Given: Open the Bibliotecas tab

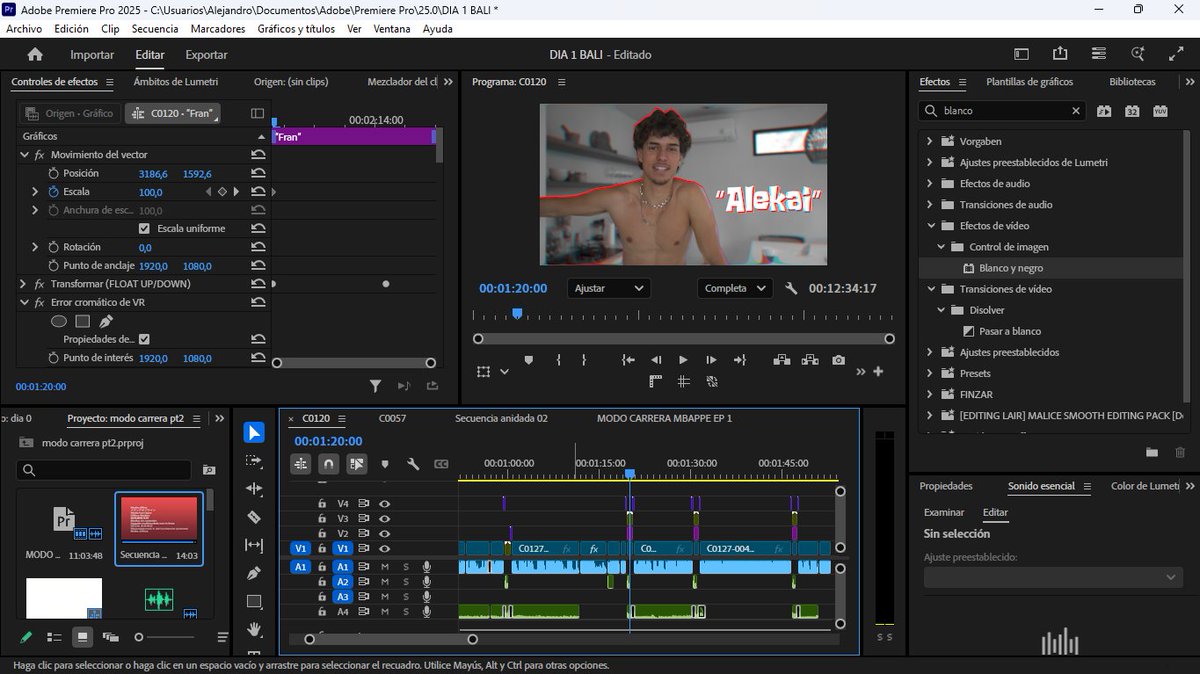Looking at the screenshot, I should coord(1132,81).
